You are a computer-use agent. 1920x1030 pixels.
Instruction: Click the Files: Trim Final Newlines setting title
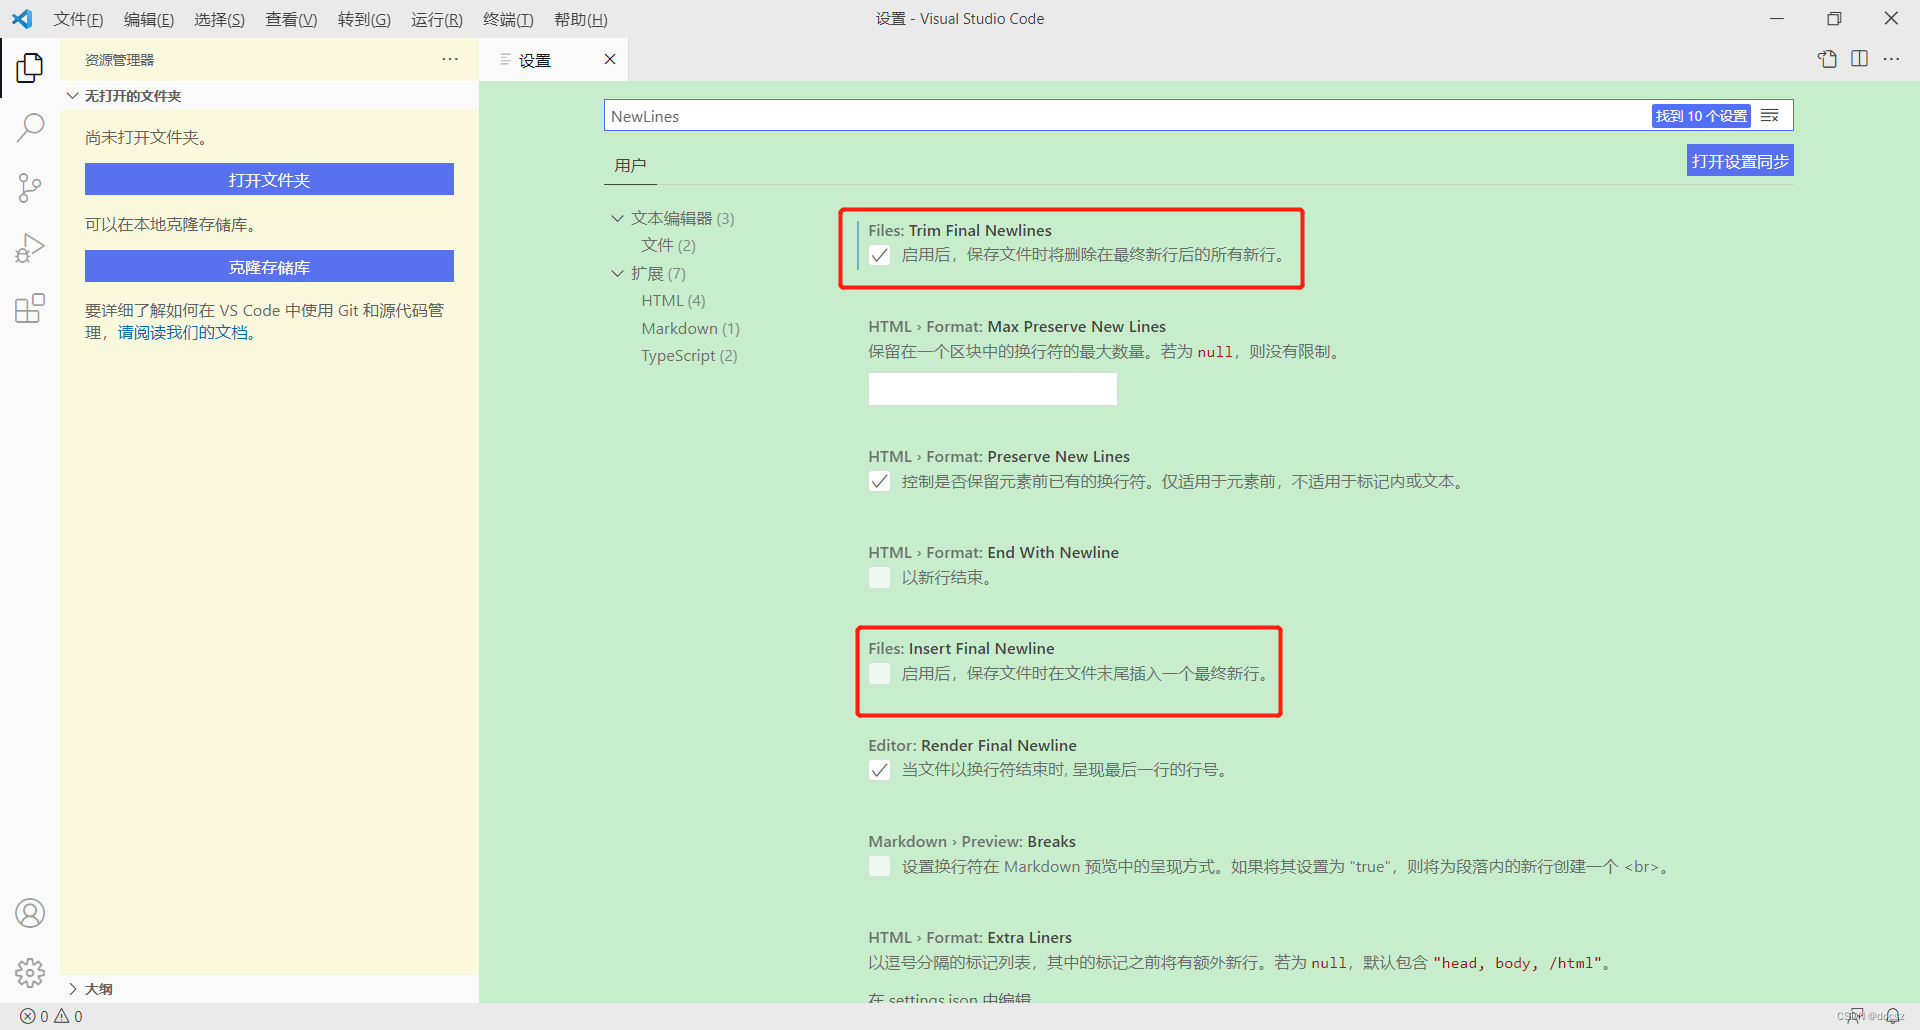(x=960, y=230)
